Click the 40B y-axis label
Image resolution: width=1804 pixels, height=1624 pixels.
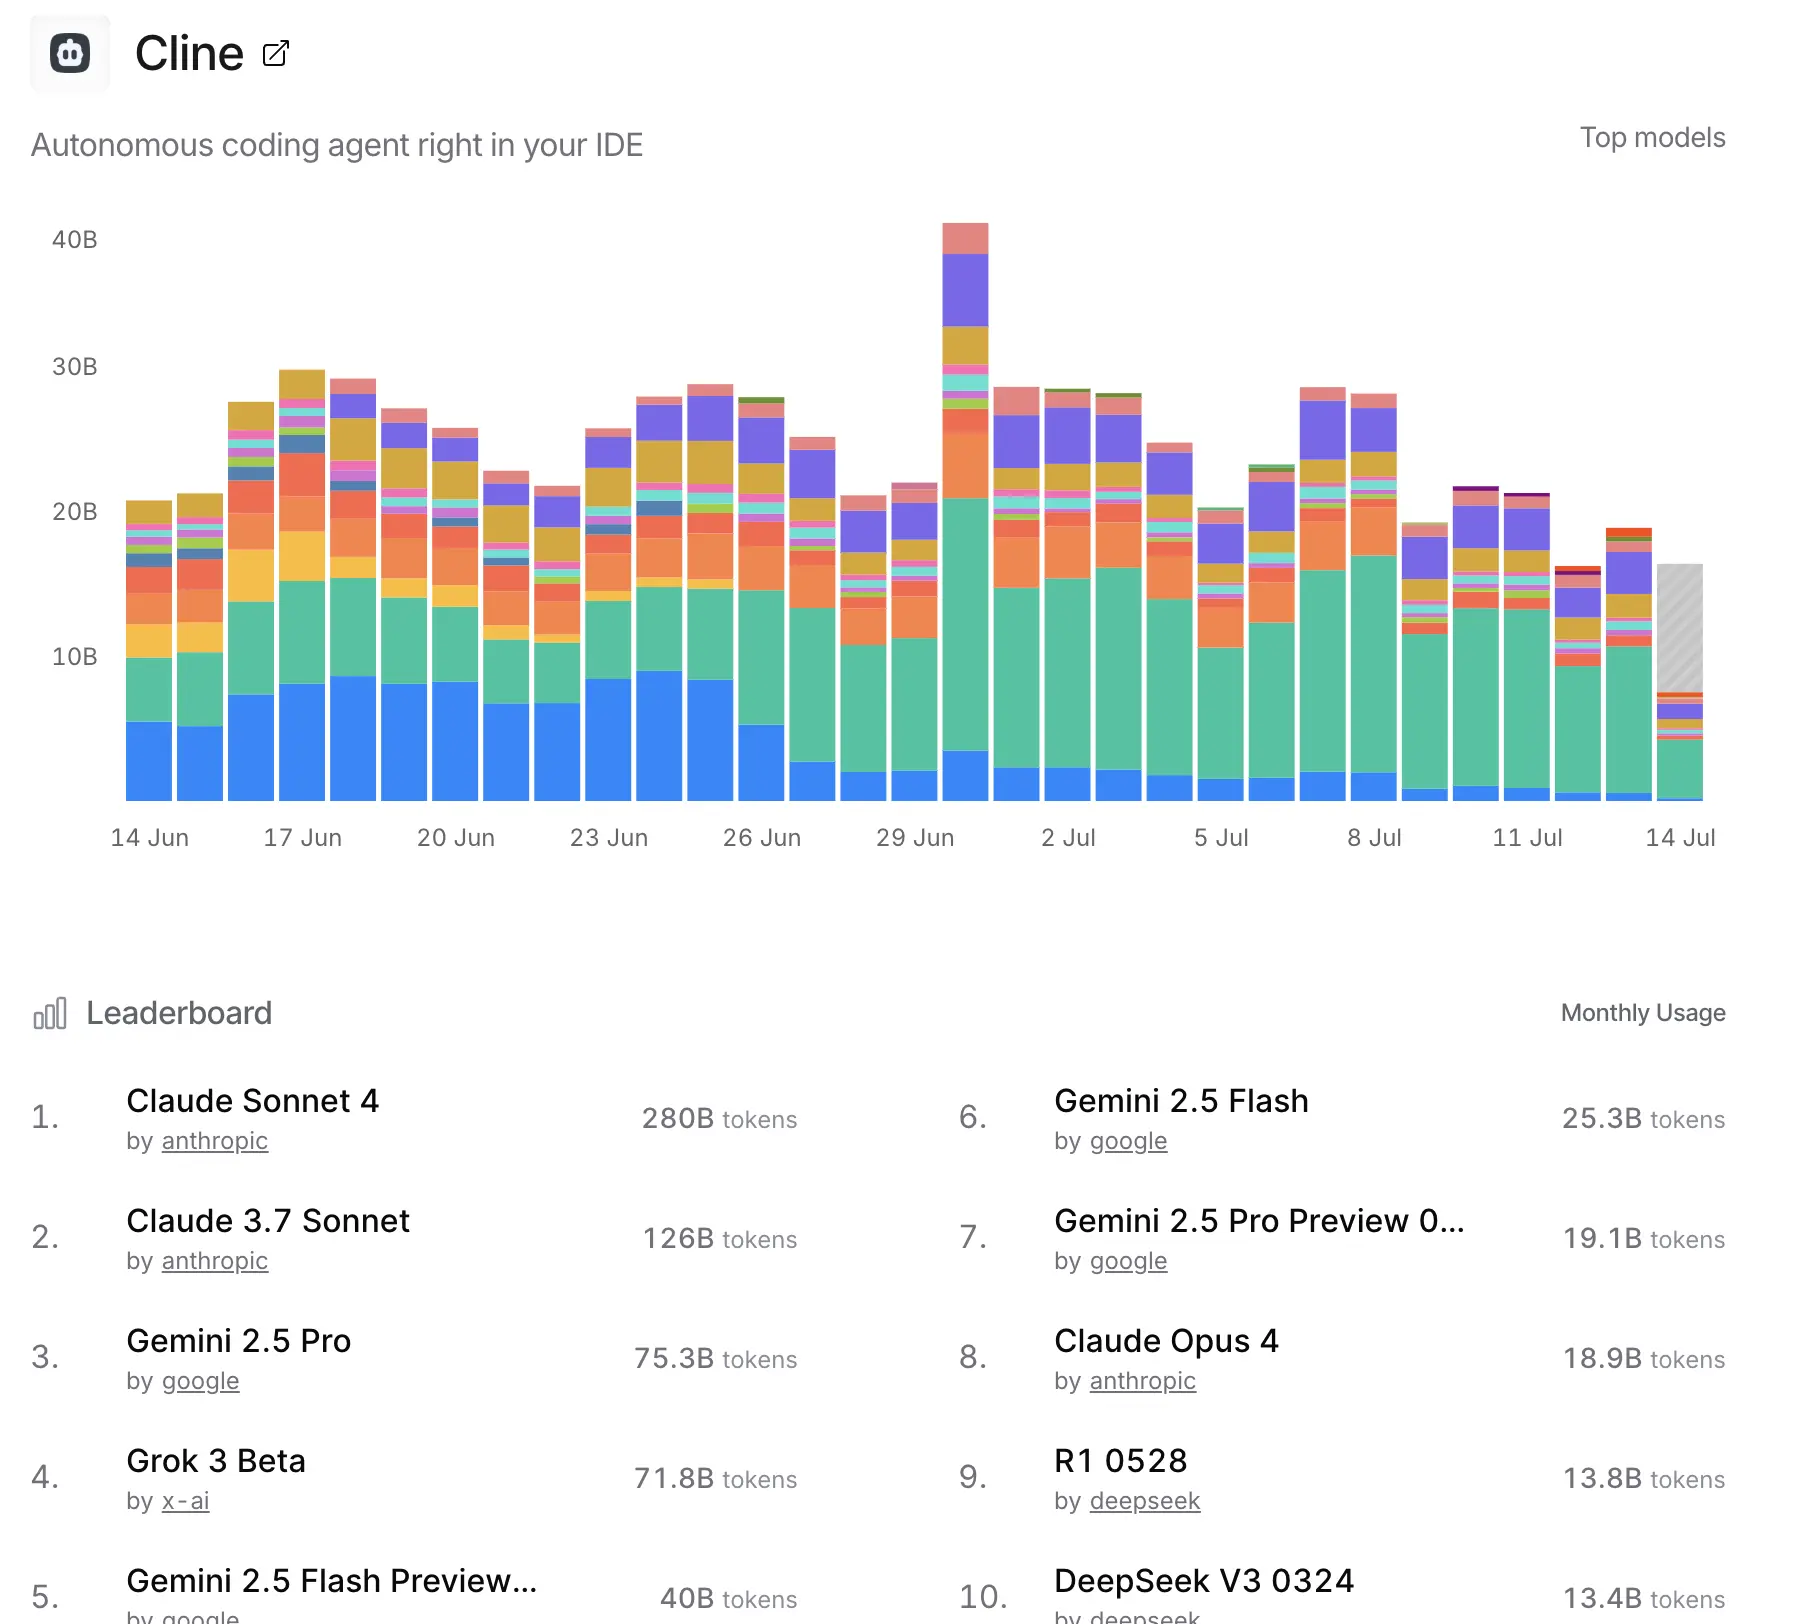[75, 240]
